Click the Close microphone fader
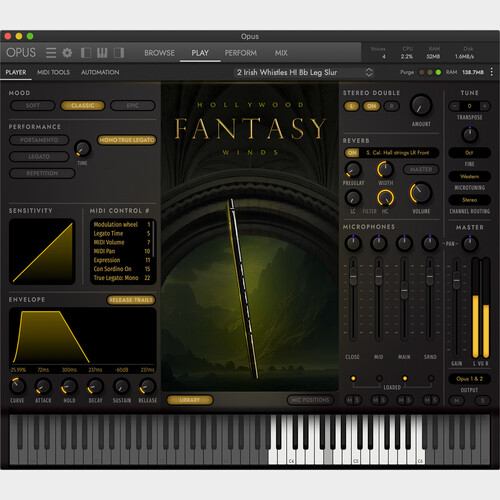This screenshot has height=500, width=500. [353, 276]
